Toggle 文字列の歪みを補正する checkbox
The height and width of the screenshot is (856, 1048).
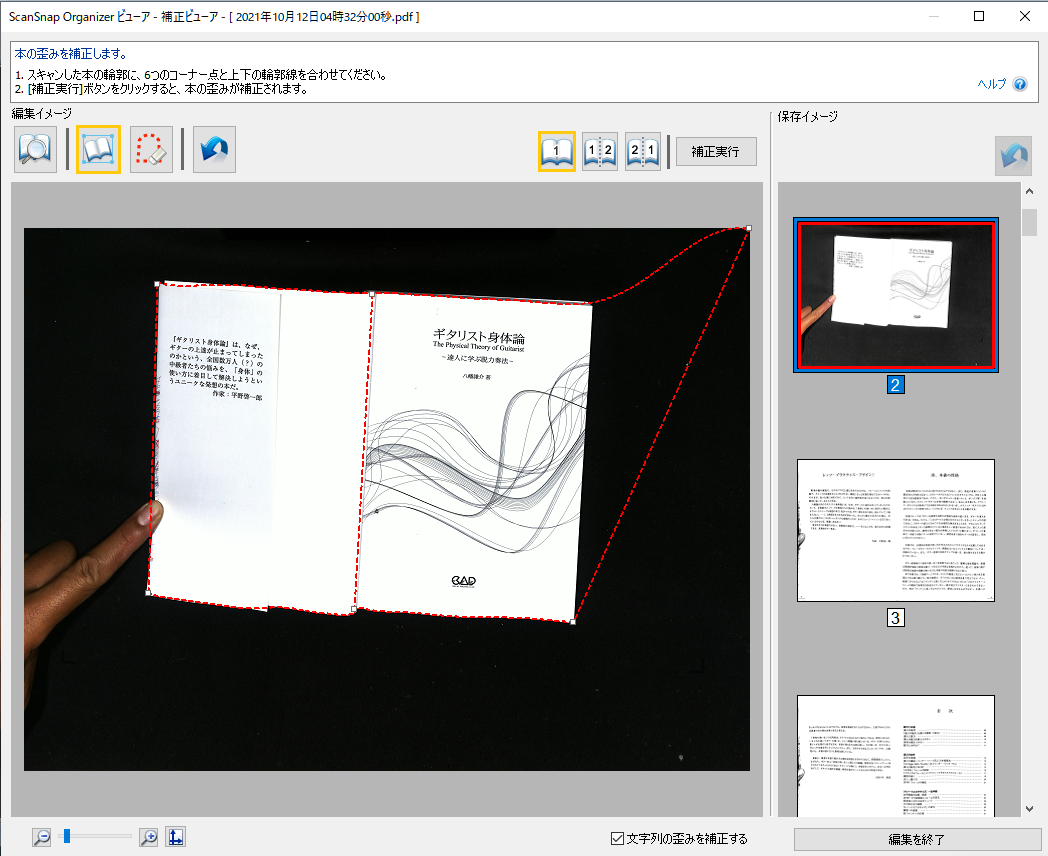tap(618, 838)
